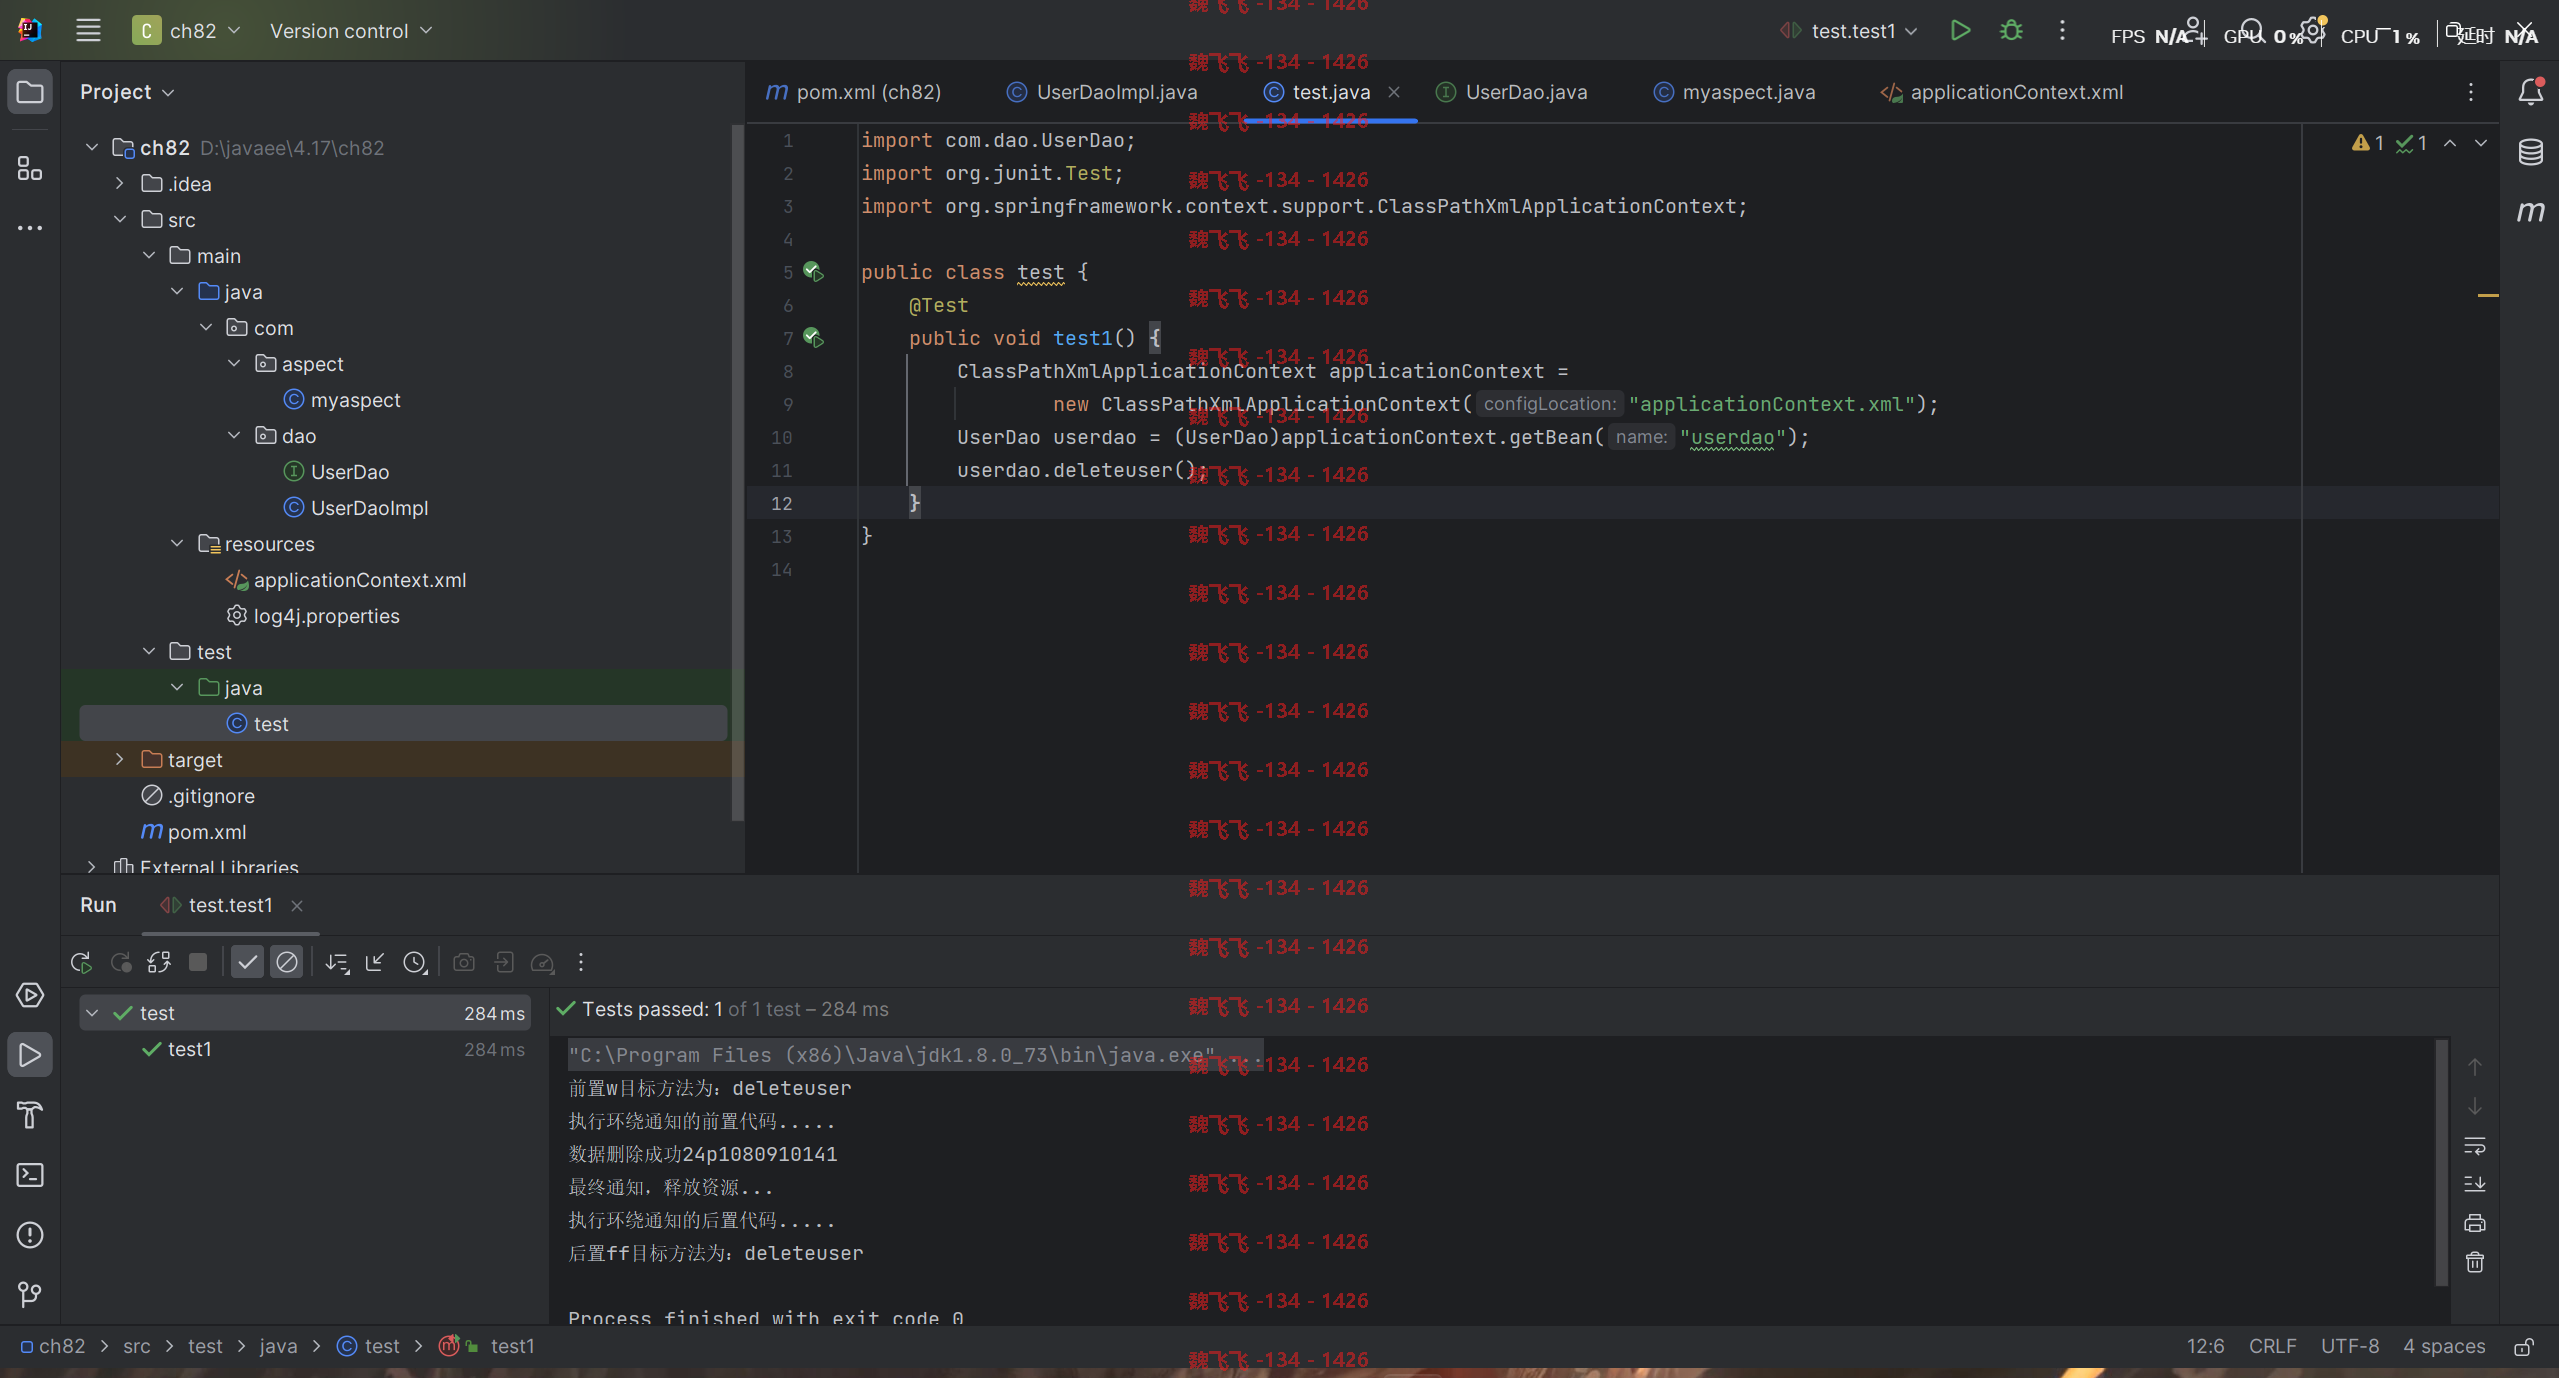
Task: Expand the .idea folder
Action: [120, 183]
